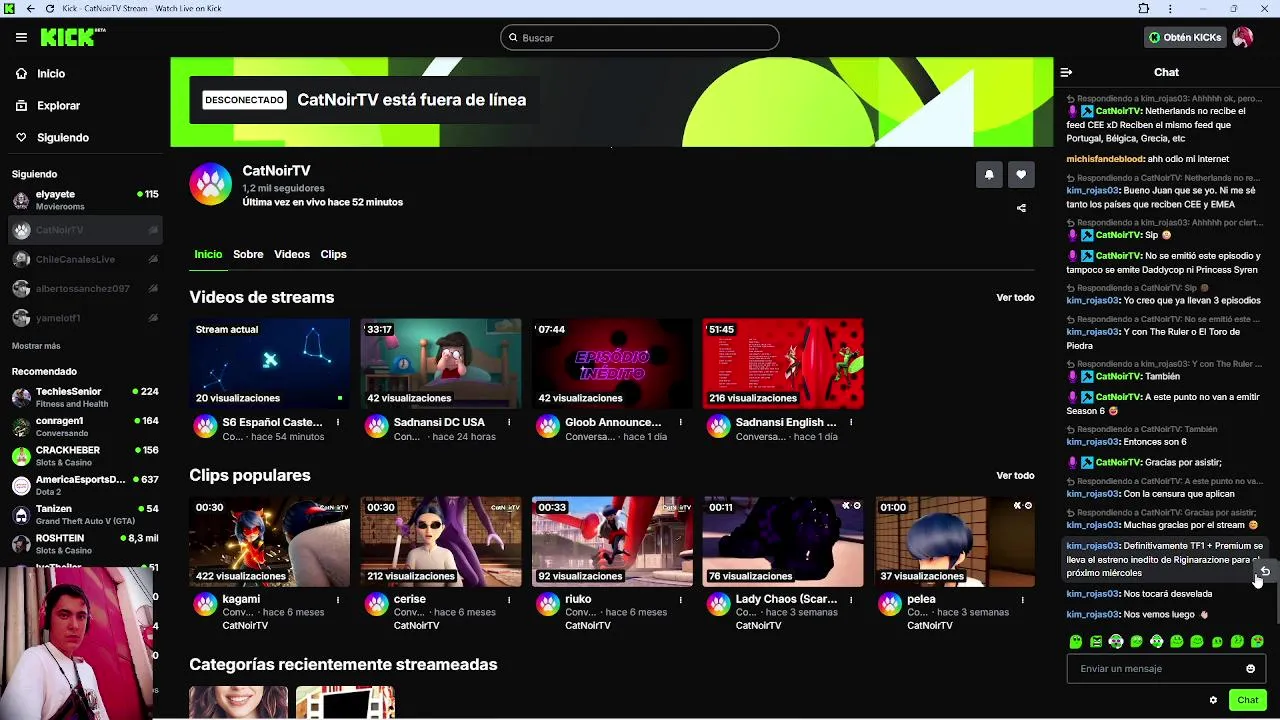1280x720 pixels.
Task: Open riuko clip thumbnail
Action: pos(612,541)
